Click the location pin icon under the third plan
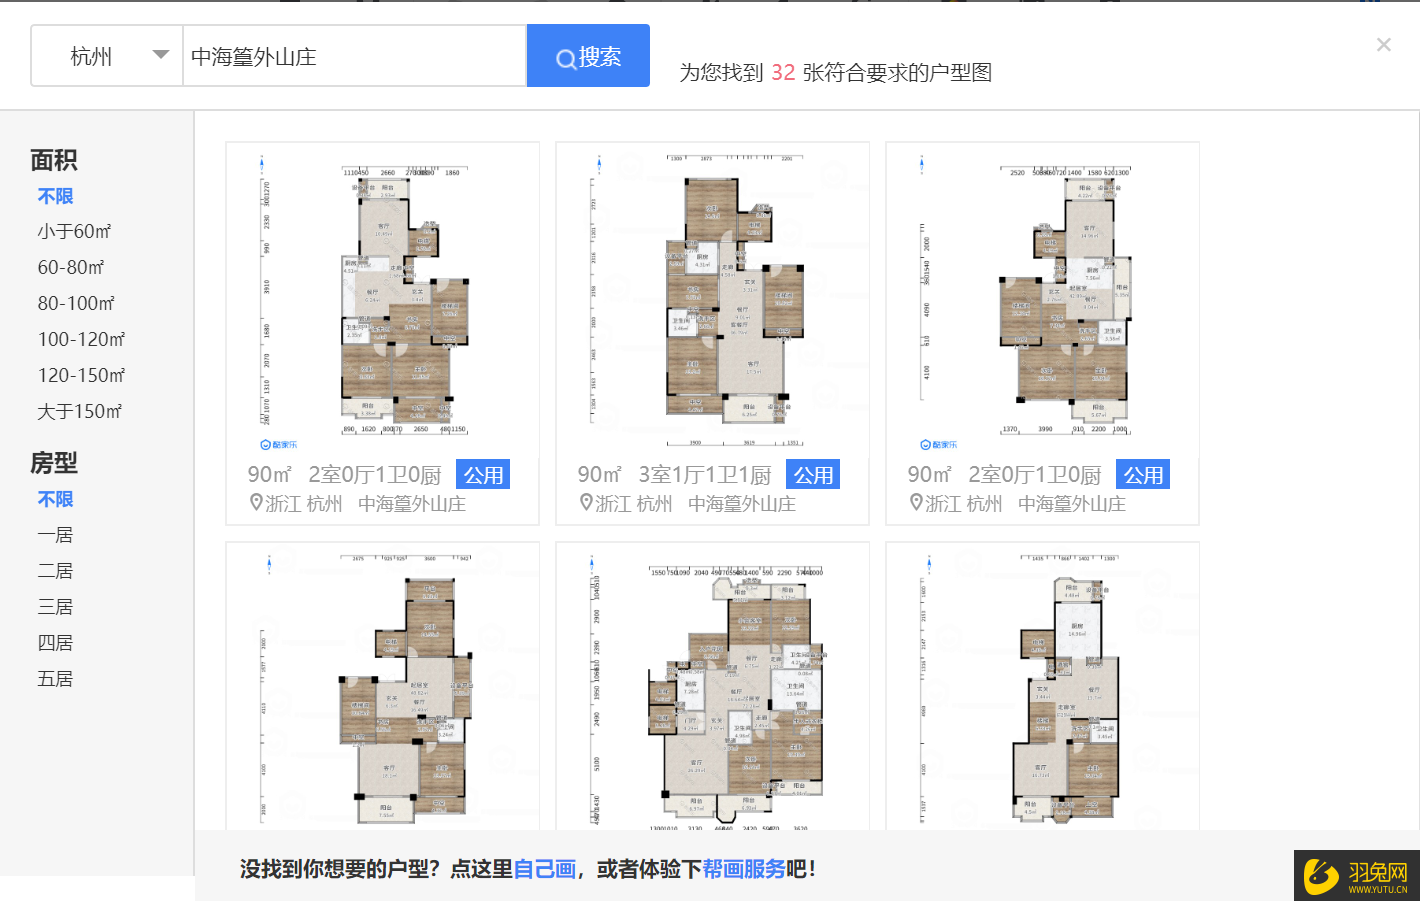The height and width of the screenshot is (901, 1420). (915, 503)
